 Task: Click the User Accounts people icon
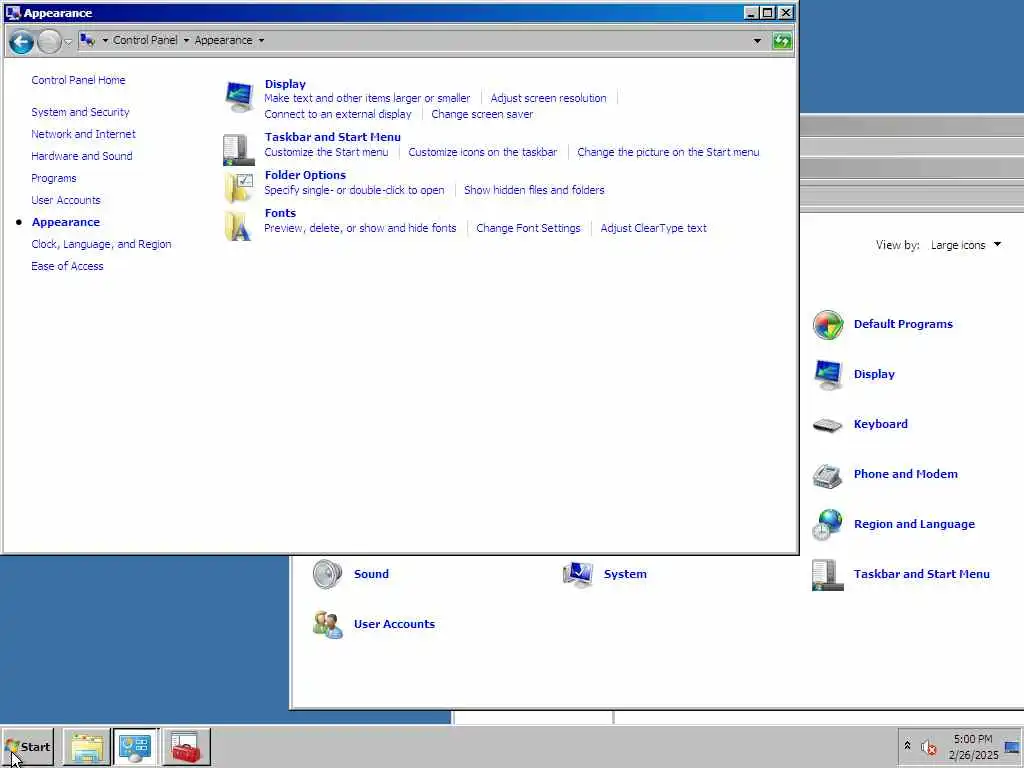[328, 624]
